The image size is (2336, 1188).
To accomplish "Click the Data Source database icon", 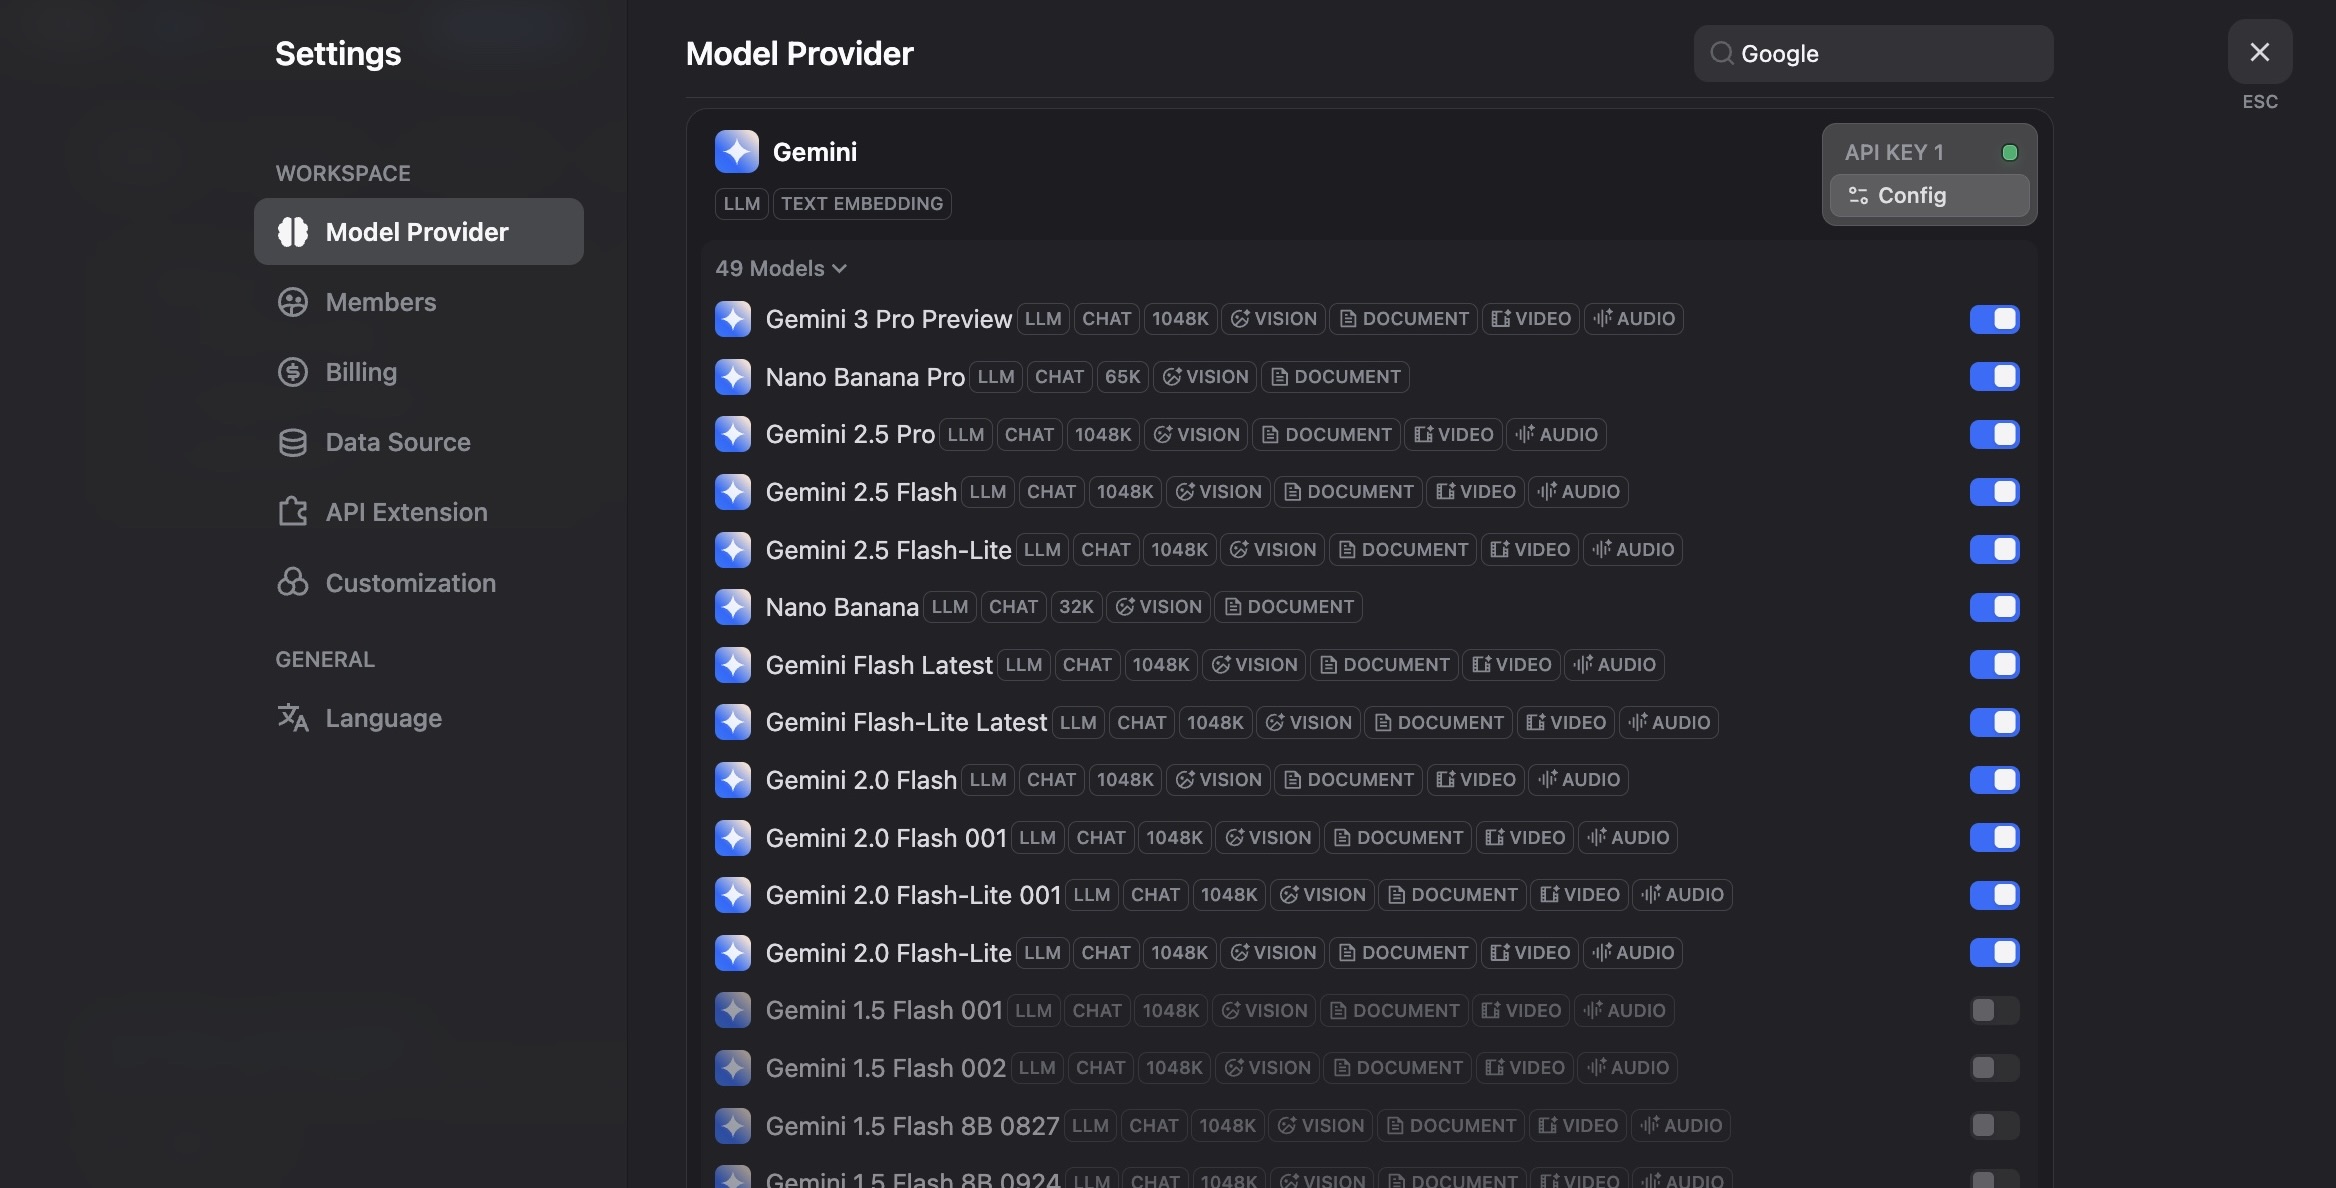I will tap(292, 442).
